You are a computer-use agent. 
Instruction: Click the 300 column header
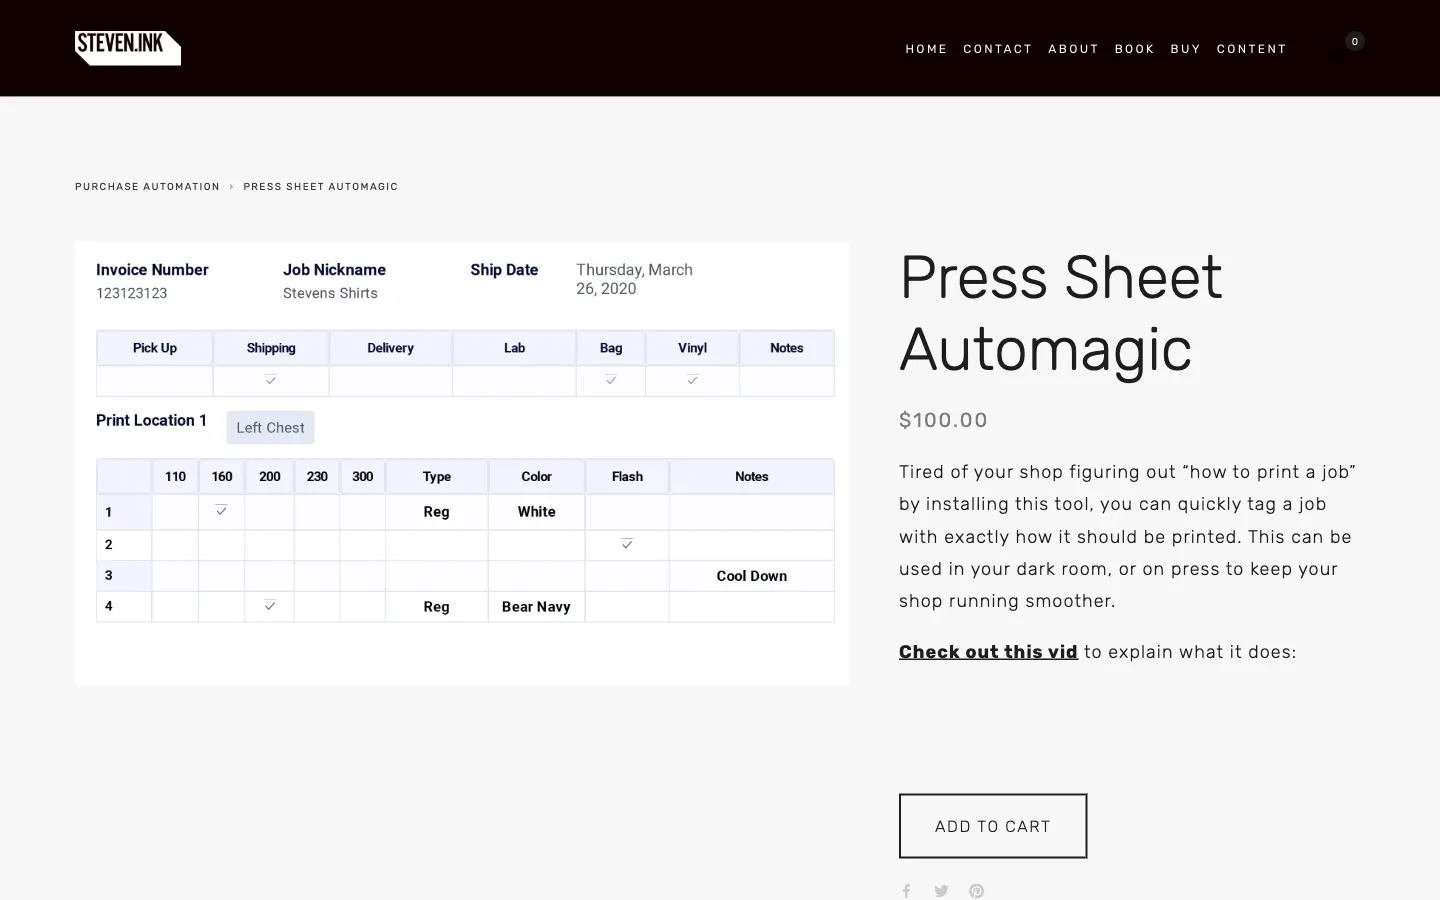pos(363,477)
